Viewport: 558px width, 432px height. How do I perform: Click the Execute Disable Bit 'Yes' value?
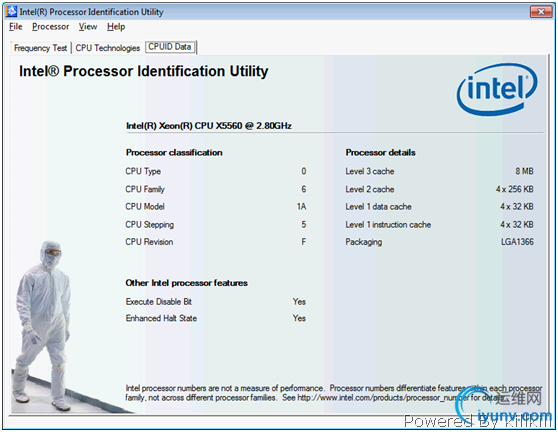299,302
